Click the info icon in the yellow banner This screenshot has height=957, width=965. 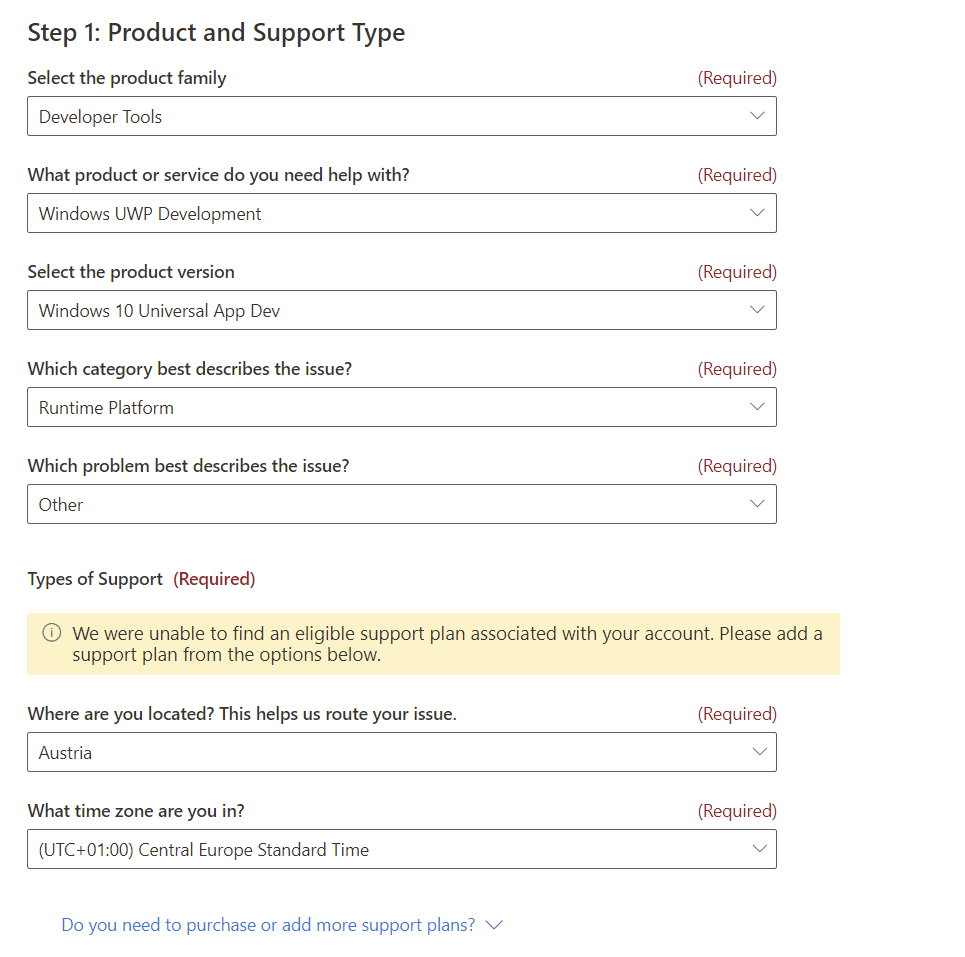[50, 632]
